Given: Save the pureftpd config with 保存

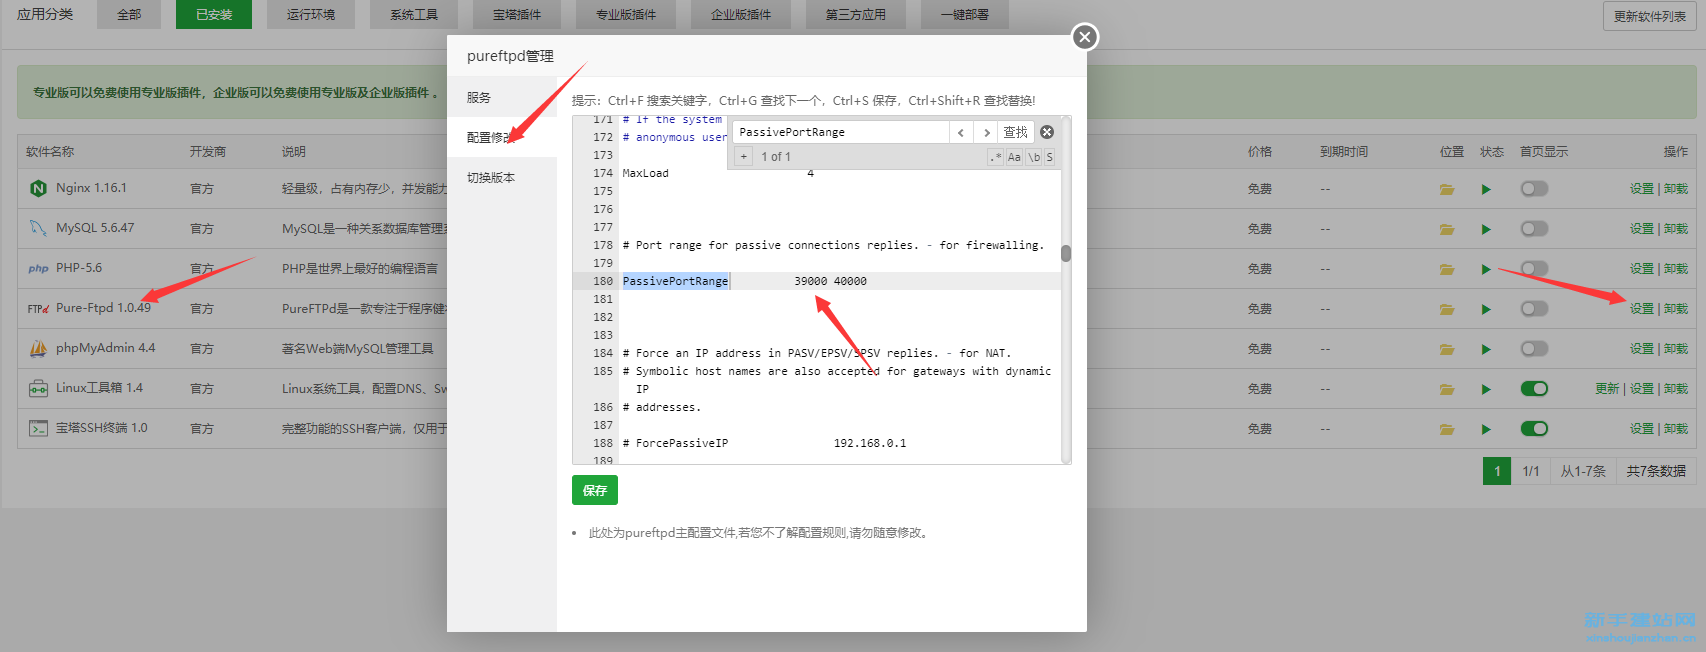Looking at the screenshot, I should (x=595, y=490).
